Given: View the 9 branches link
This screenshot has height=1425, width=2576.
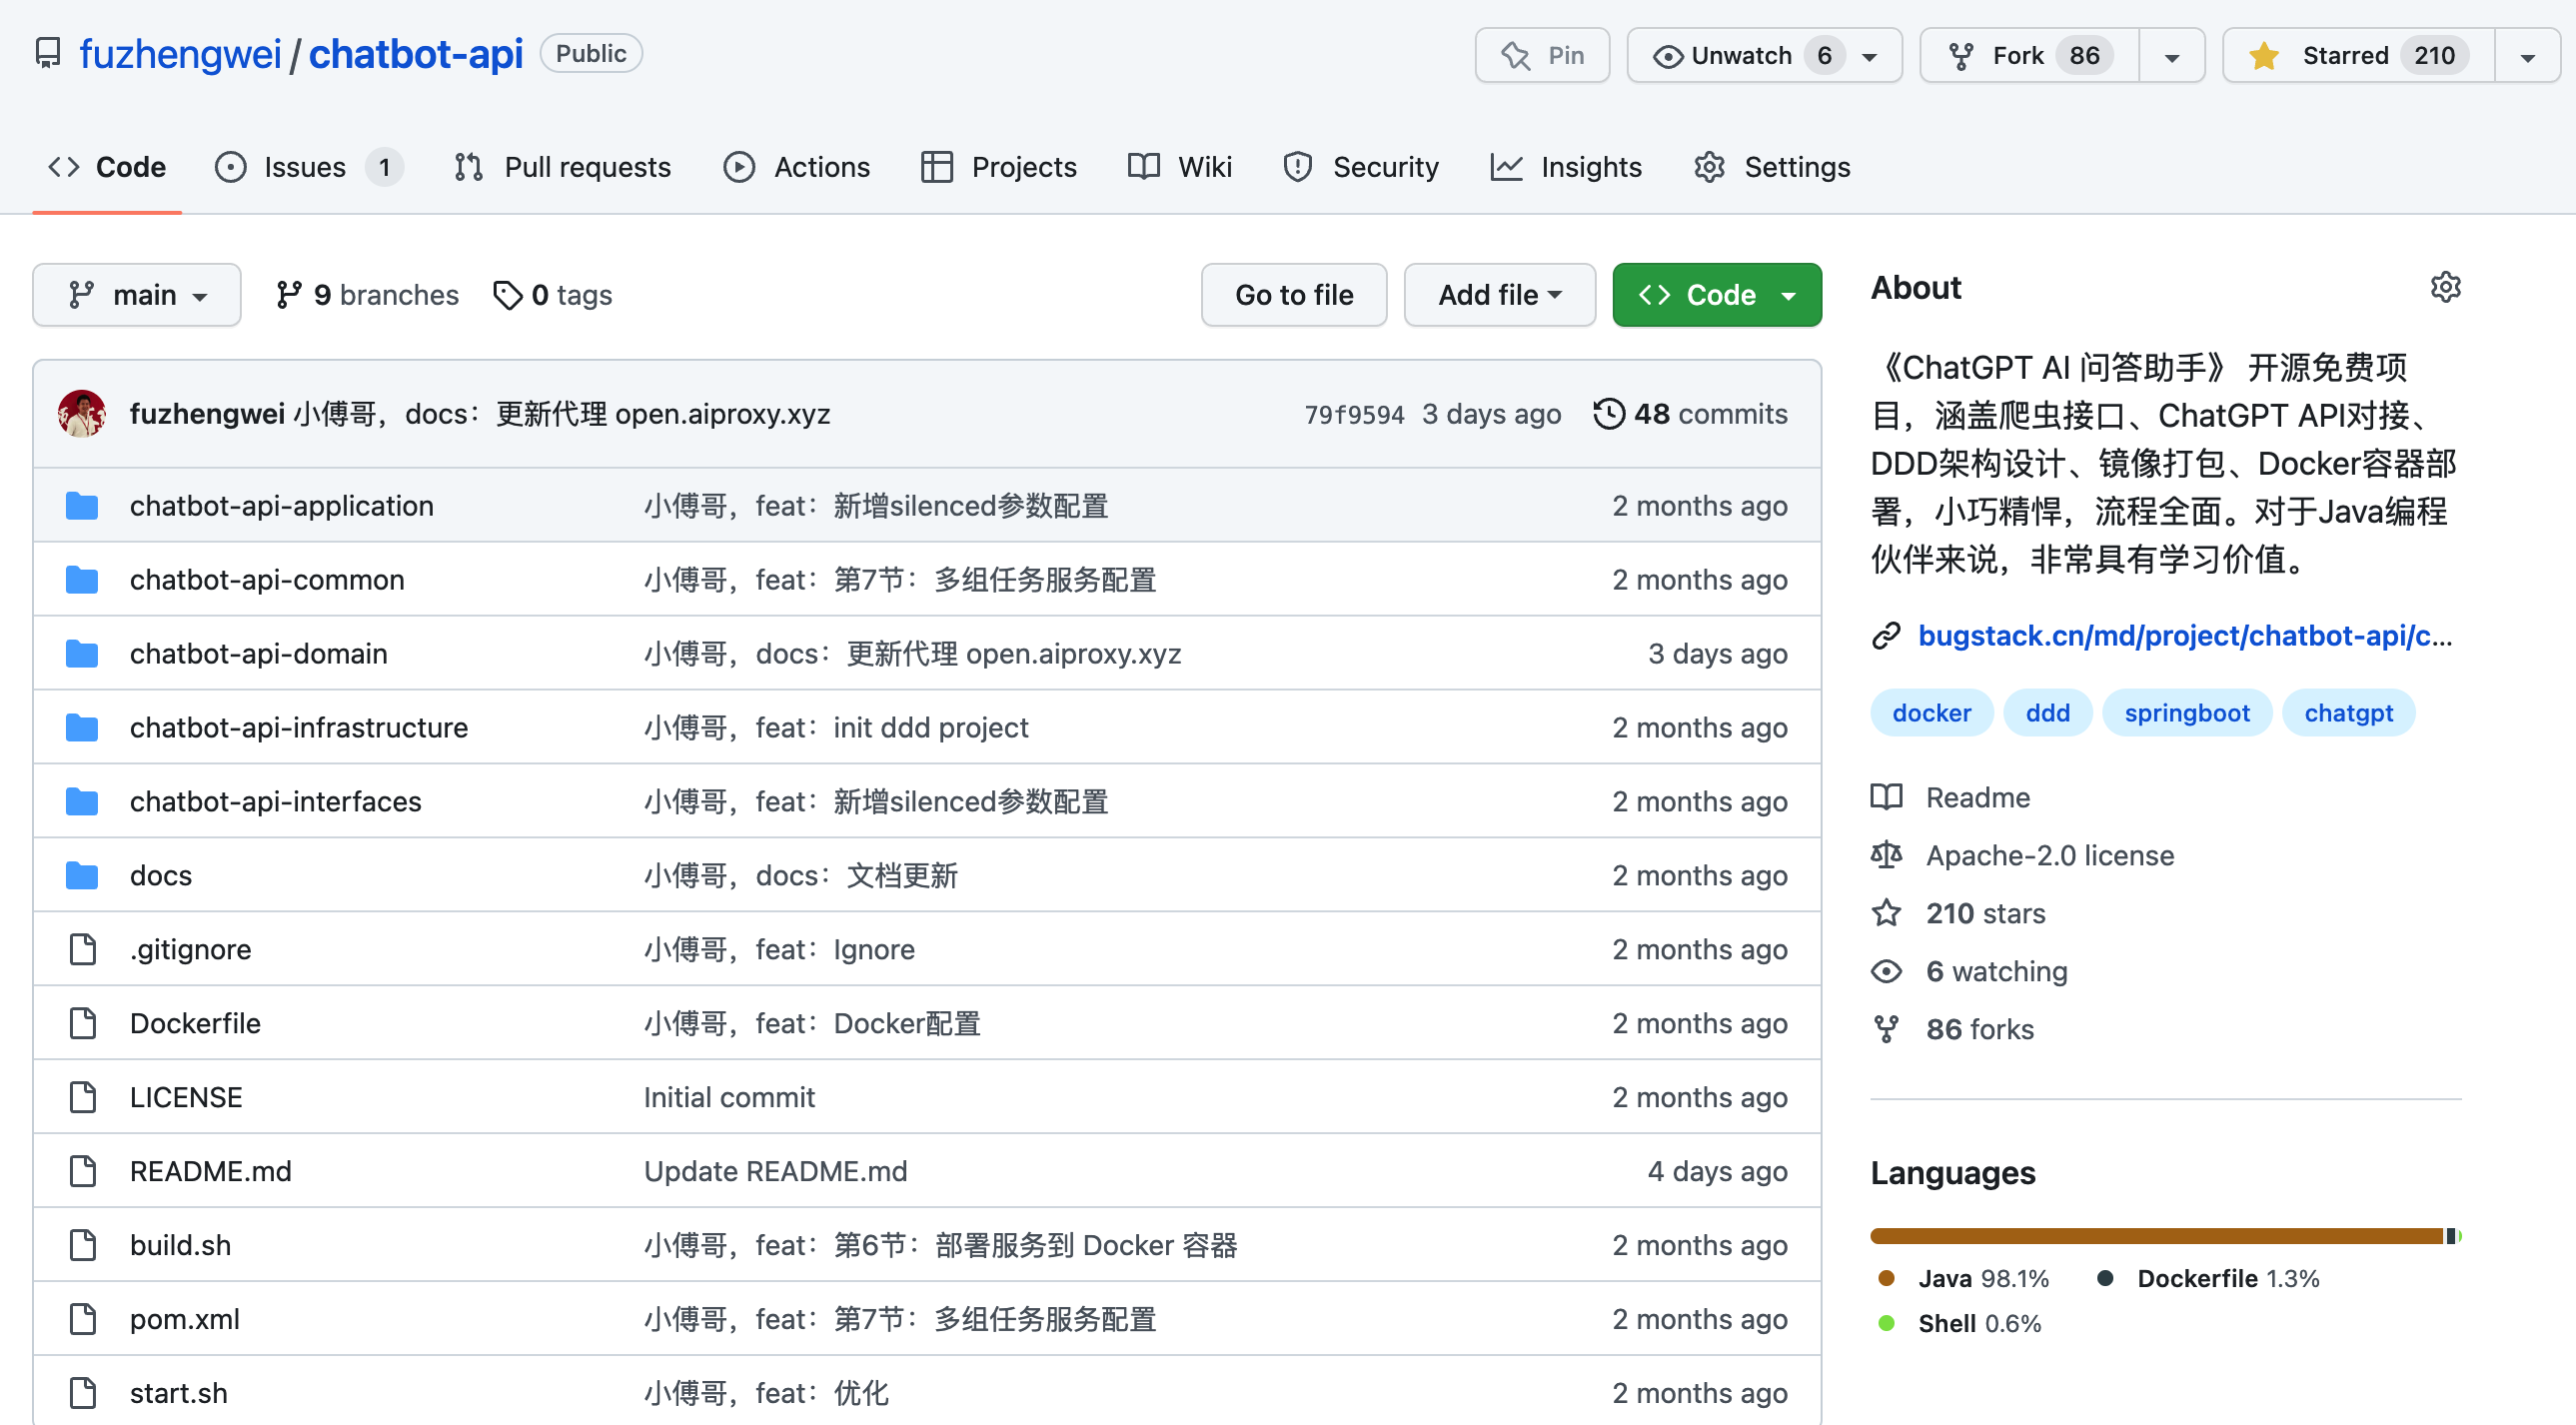Looking at the screenshot, I should [367, 296].
